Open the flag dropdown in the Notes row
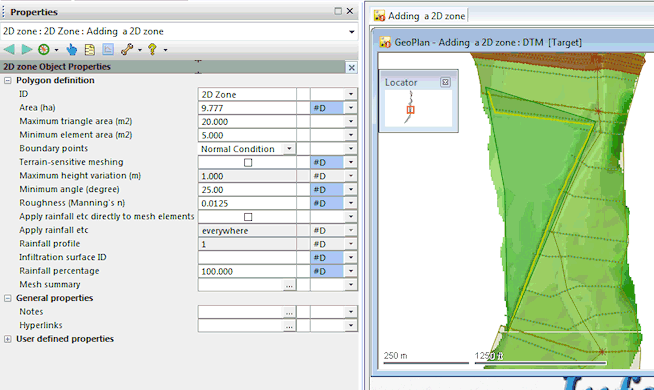 tap(351, 312)
